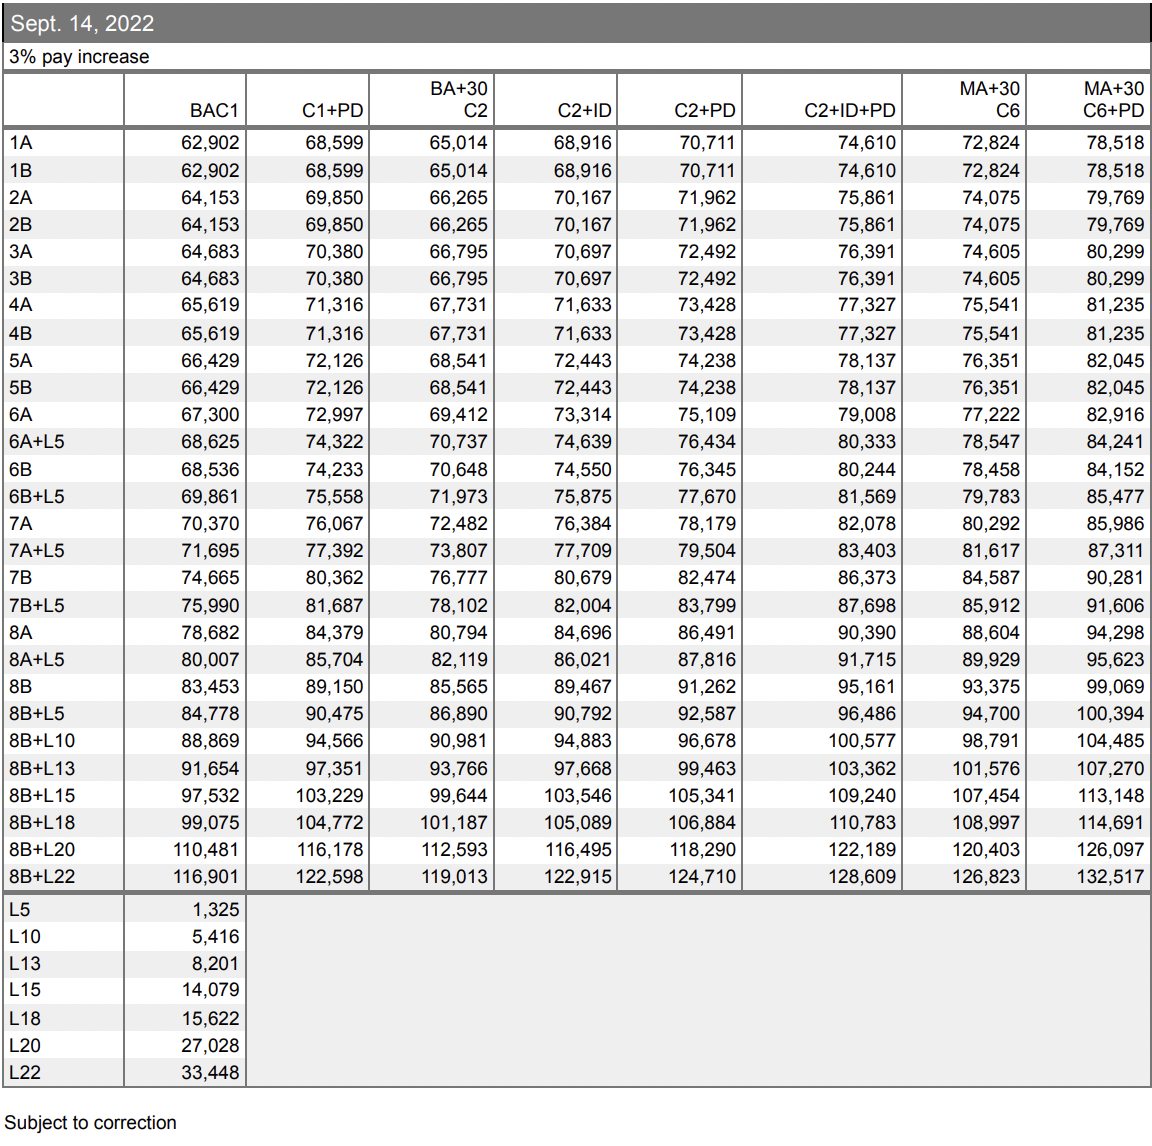Click the 100,577 cell in row 8B+L10
Viewport: 1152px width, 1146px height.
862,741
